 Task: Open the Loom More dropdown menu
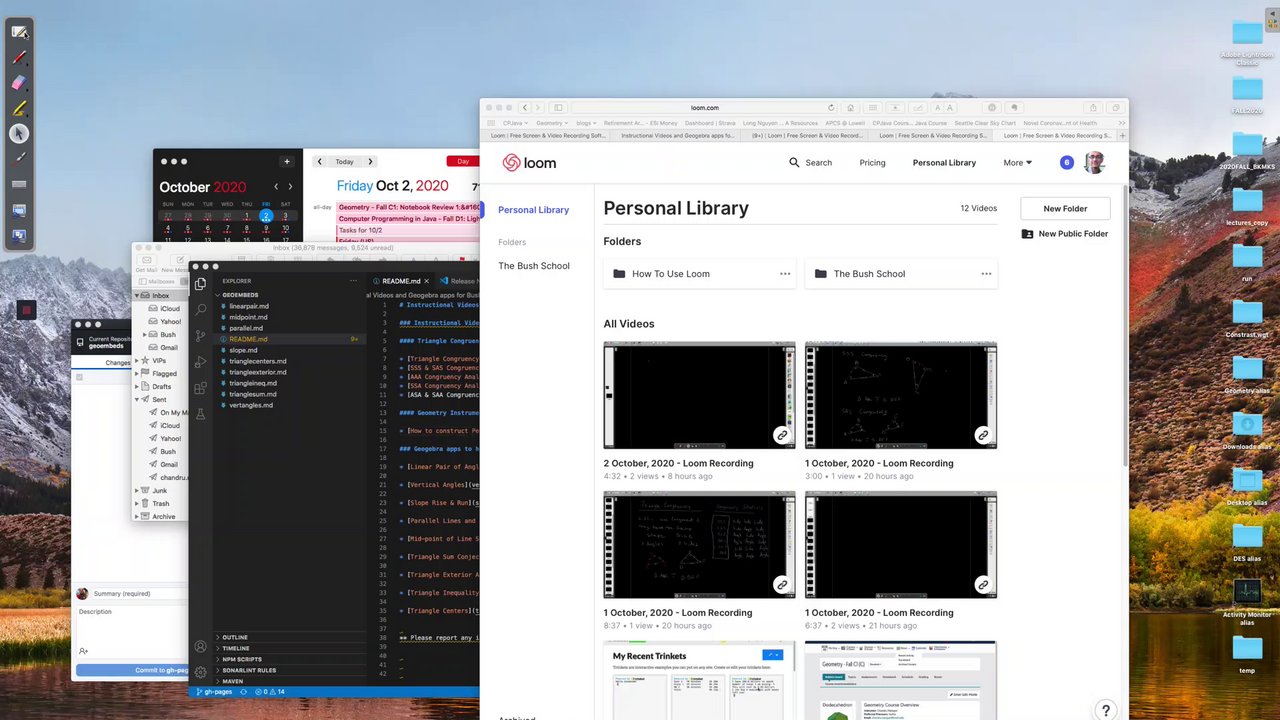tap(1017, 163)
